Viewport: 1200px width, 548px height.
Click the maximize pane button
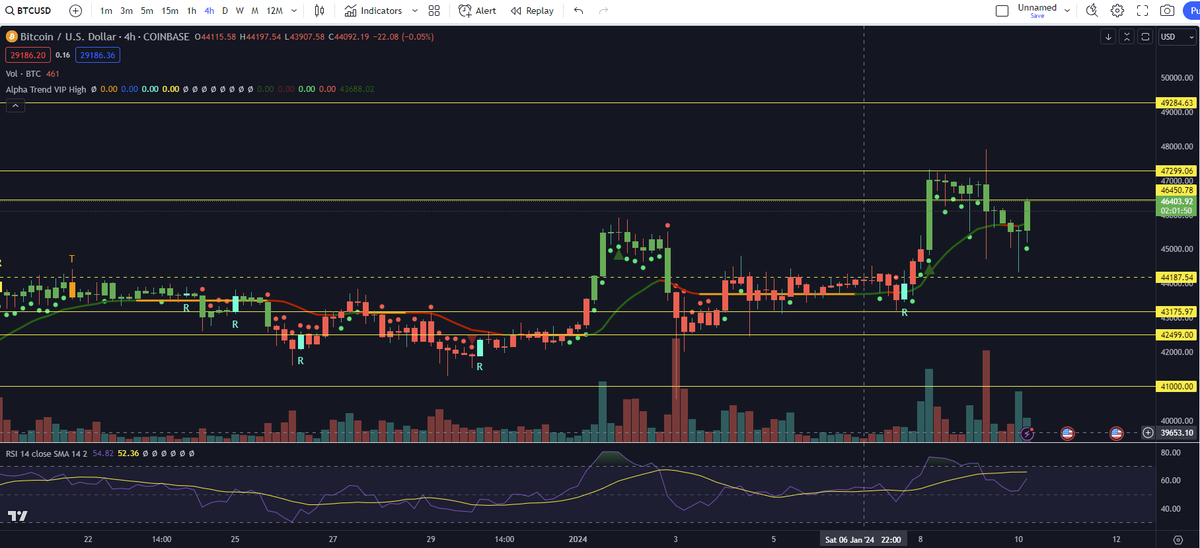pos(1145,37)
